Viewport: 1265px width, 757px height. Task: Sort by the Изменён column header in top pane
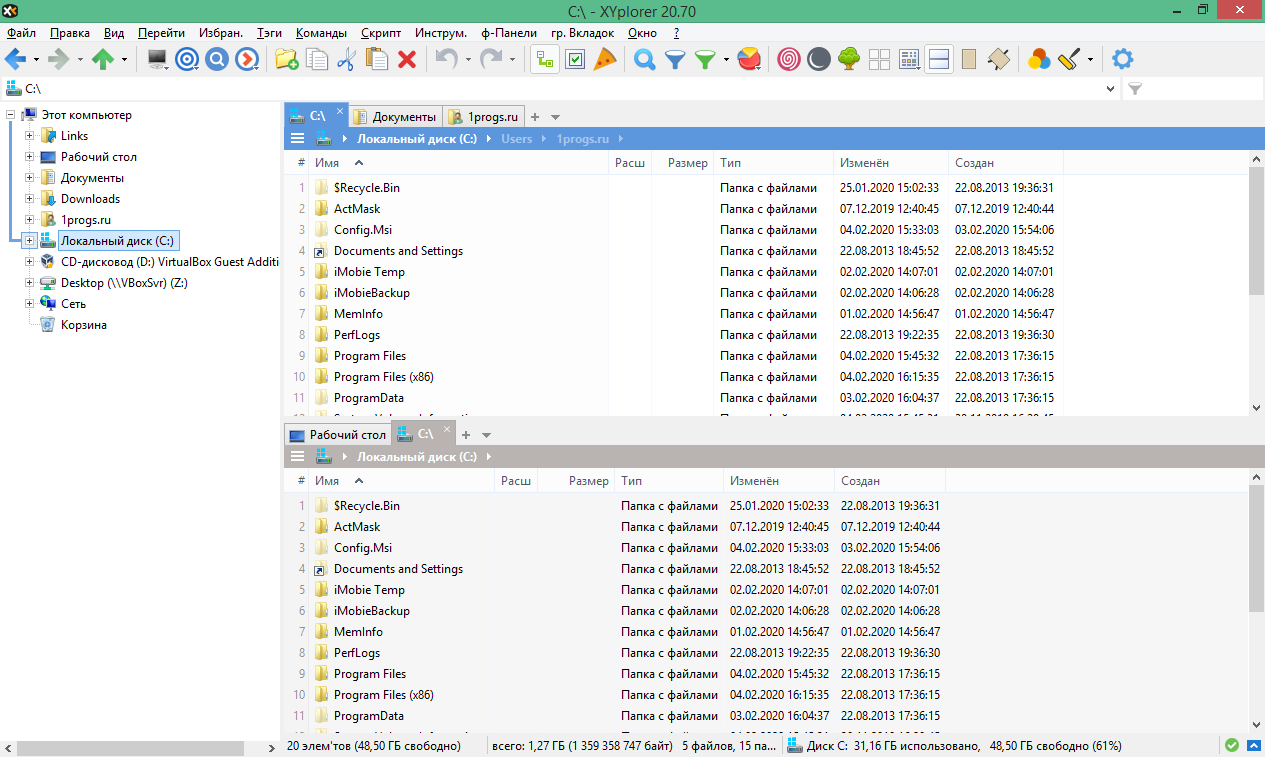click(864, 163)
